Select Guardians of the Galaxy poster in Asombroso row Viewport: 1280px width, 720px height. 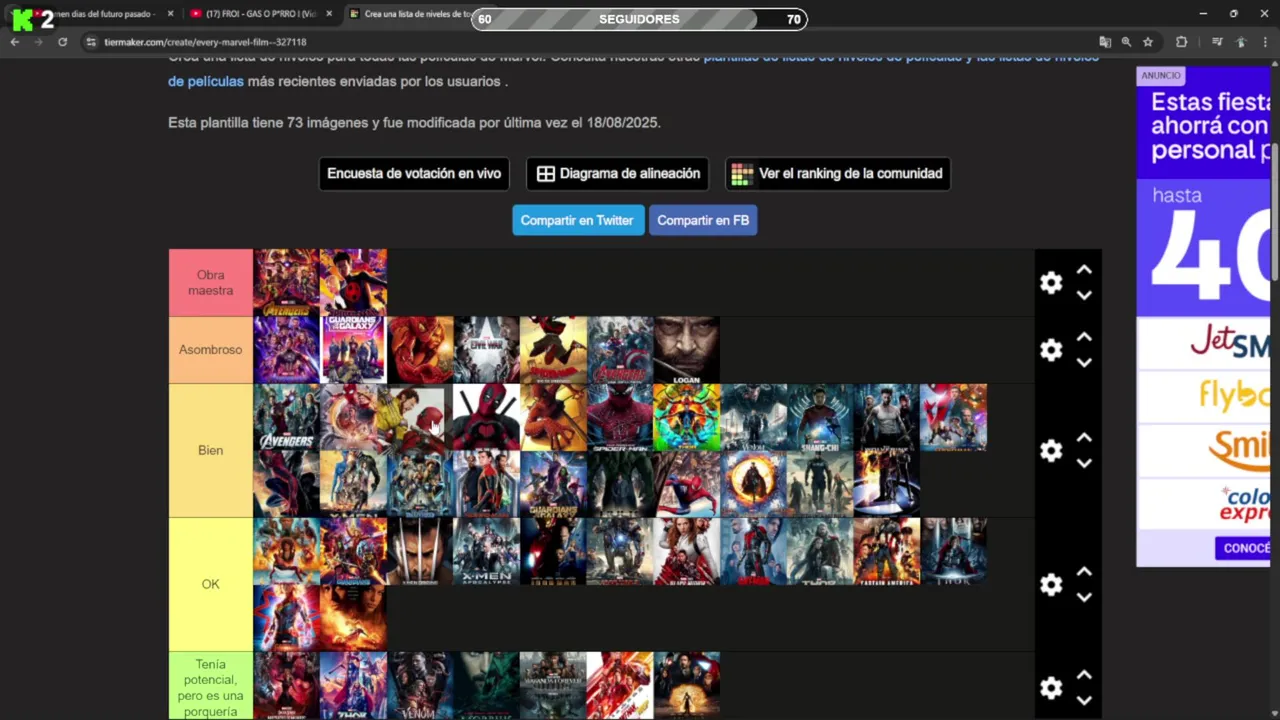353,350
